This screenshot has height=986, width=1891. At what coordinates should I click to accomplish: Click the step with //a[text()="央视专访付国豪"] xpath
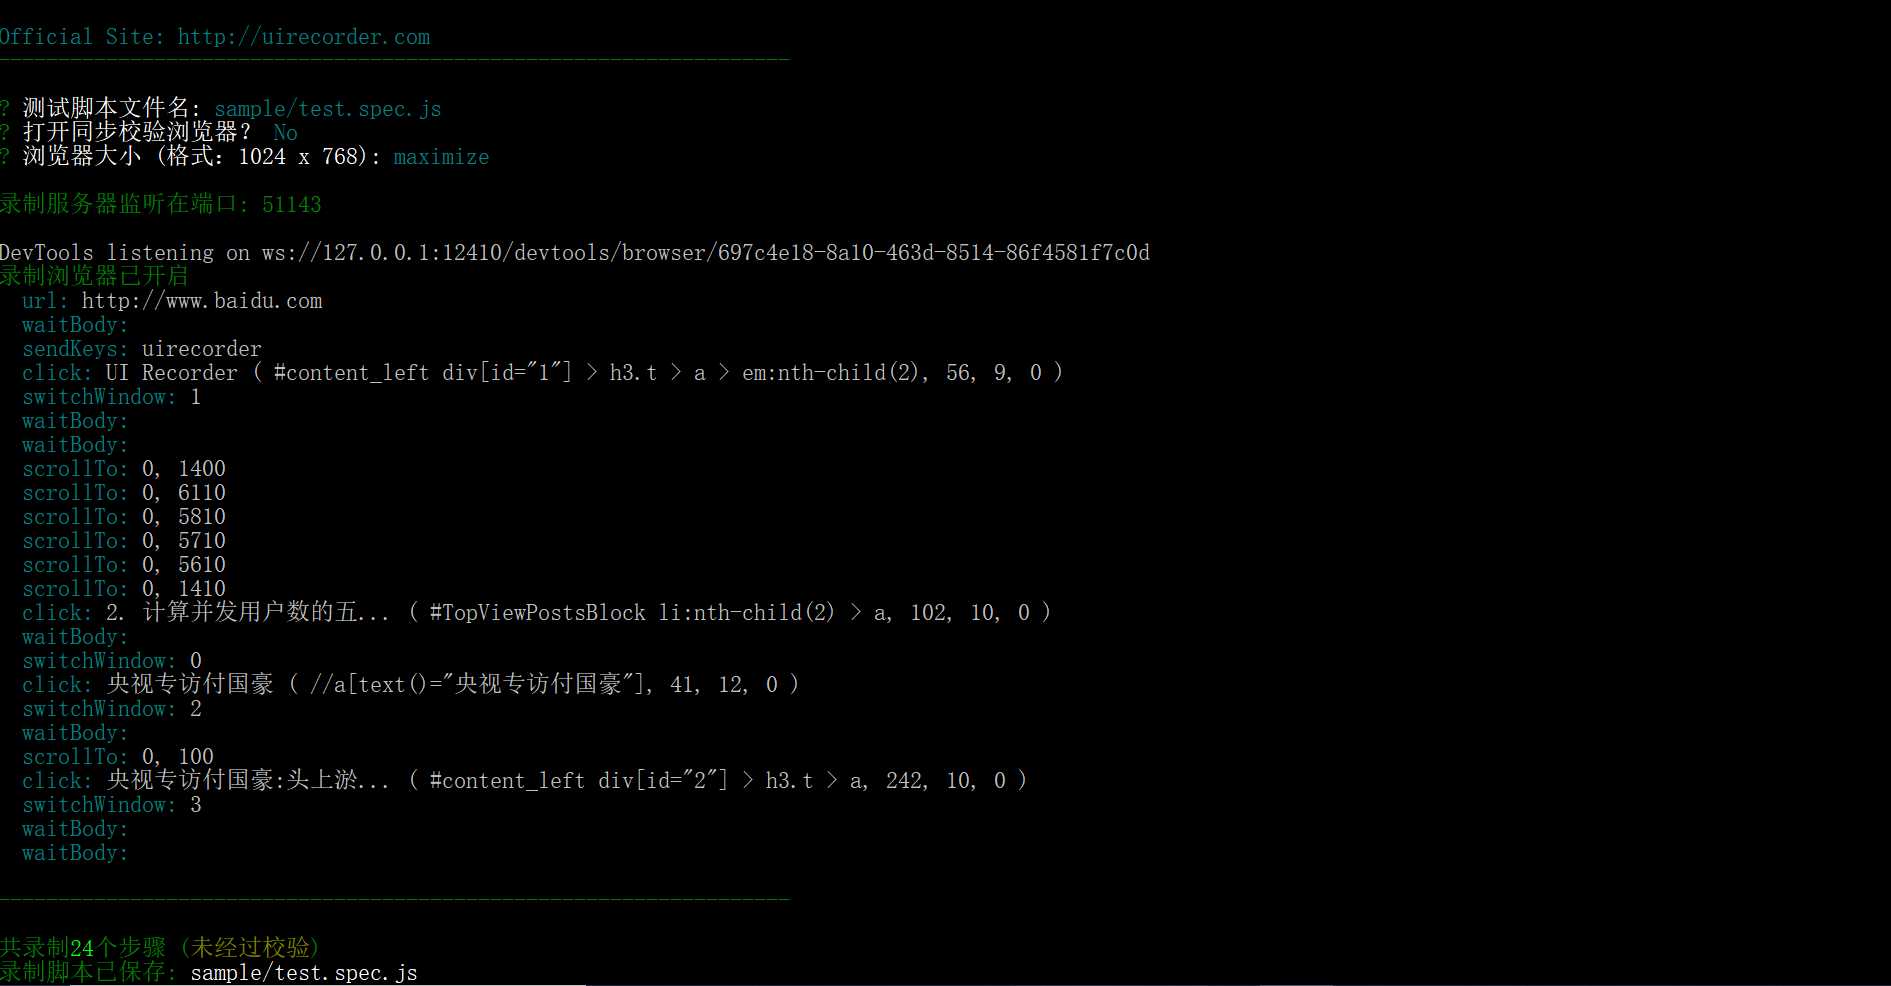pos(410,685)
